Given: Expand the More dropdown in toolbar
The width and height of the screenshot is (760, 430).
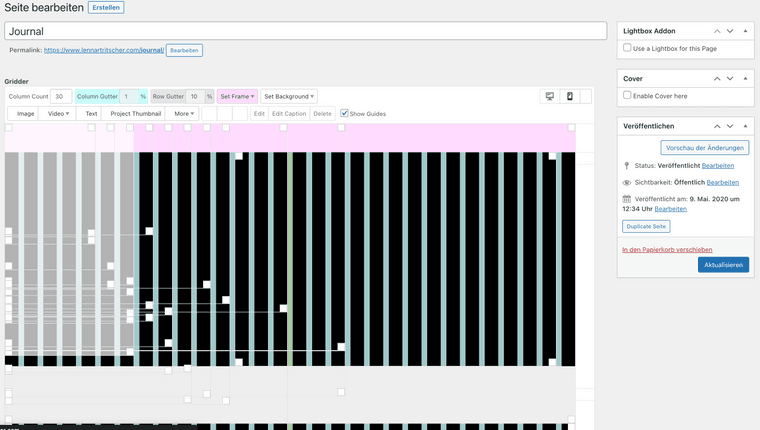Looking at the screenshot, I should pos(183,114).
